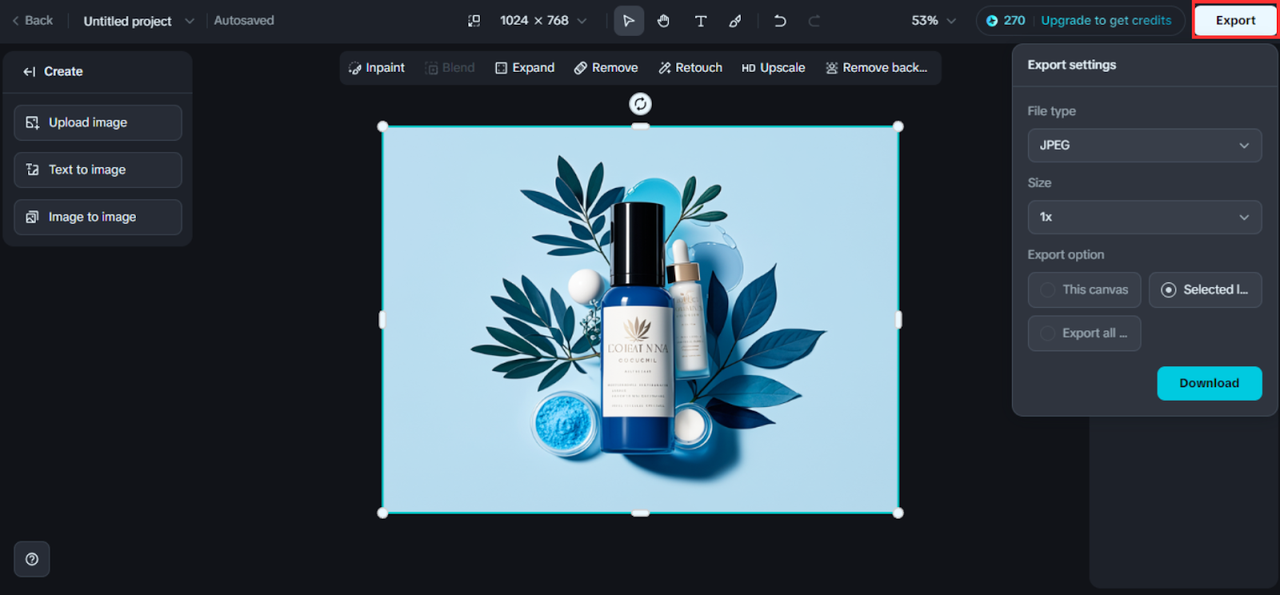Image resolution: width=1280 pixels, height=595 pixels.
Task: Click the bottom-right corner resize handle
Action: (x=898, y=513)
